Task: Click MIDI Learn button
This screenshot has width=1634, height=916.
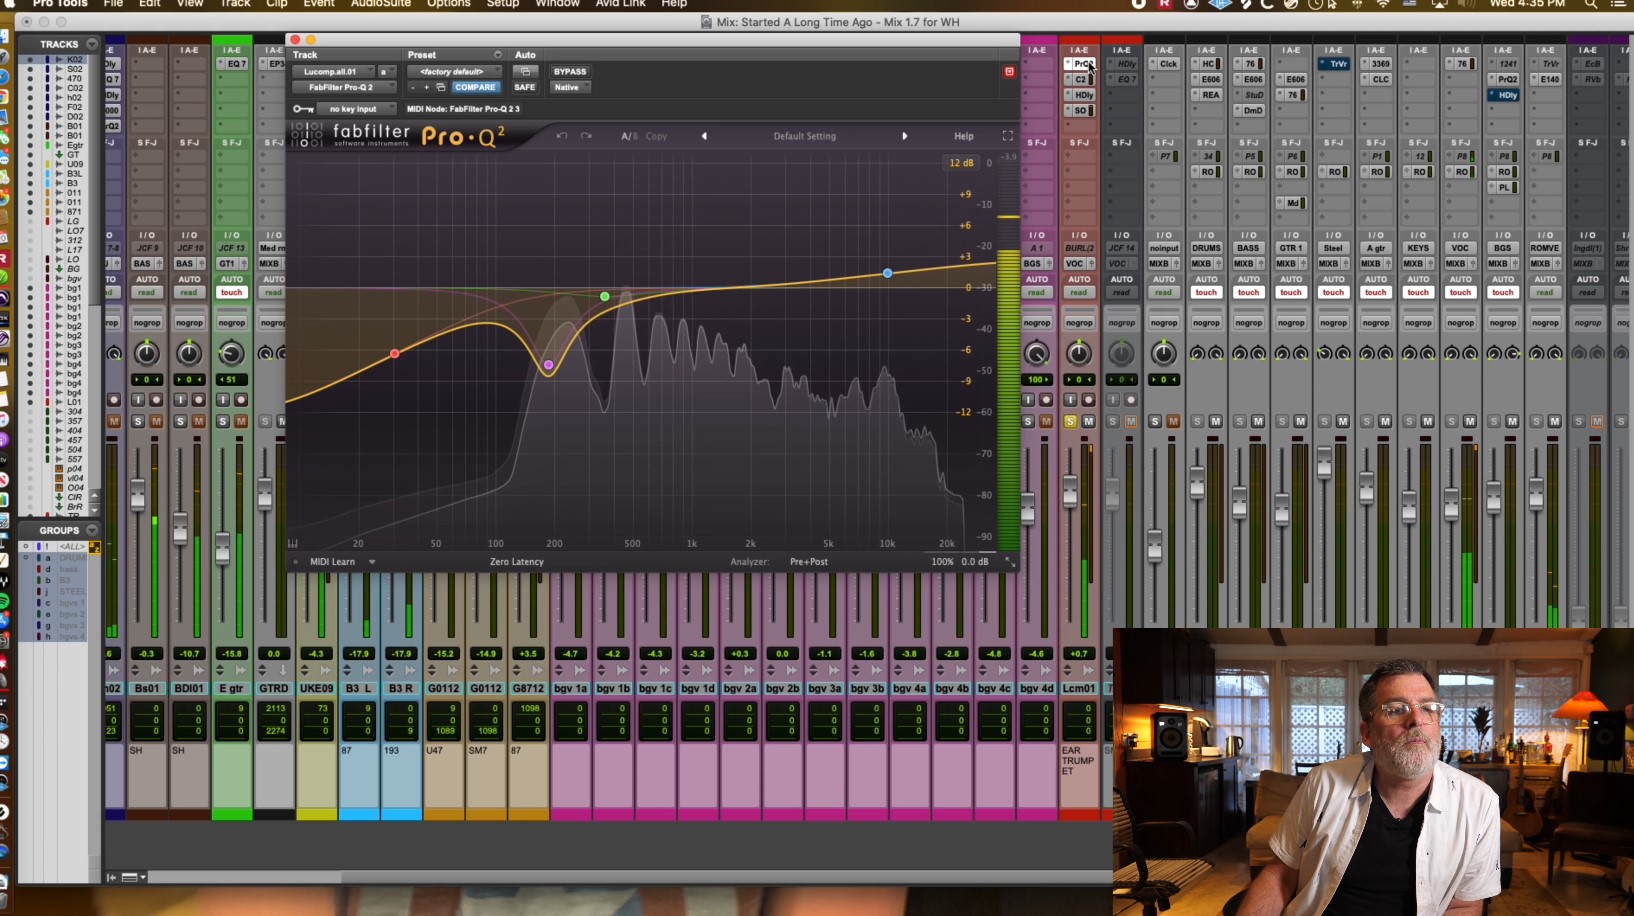Action: coord(332,562)
